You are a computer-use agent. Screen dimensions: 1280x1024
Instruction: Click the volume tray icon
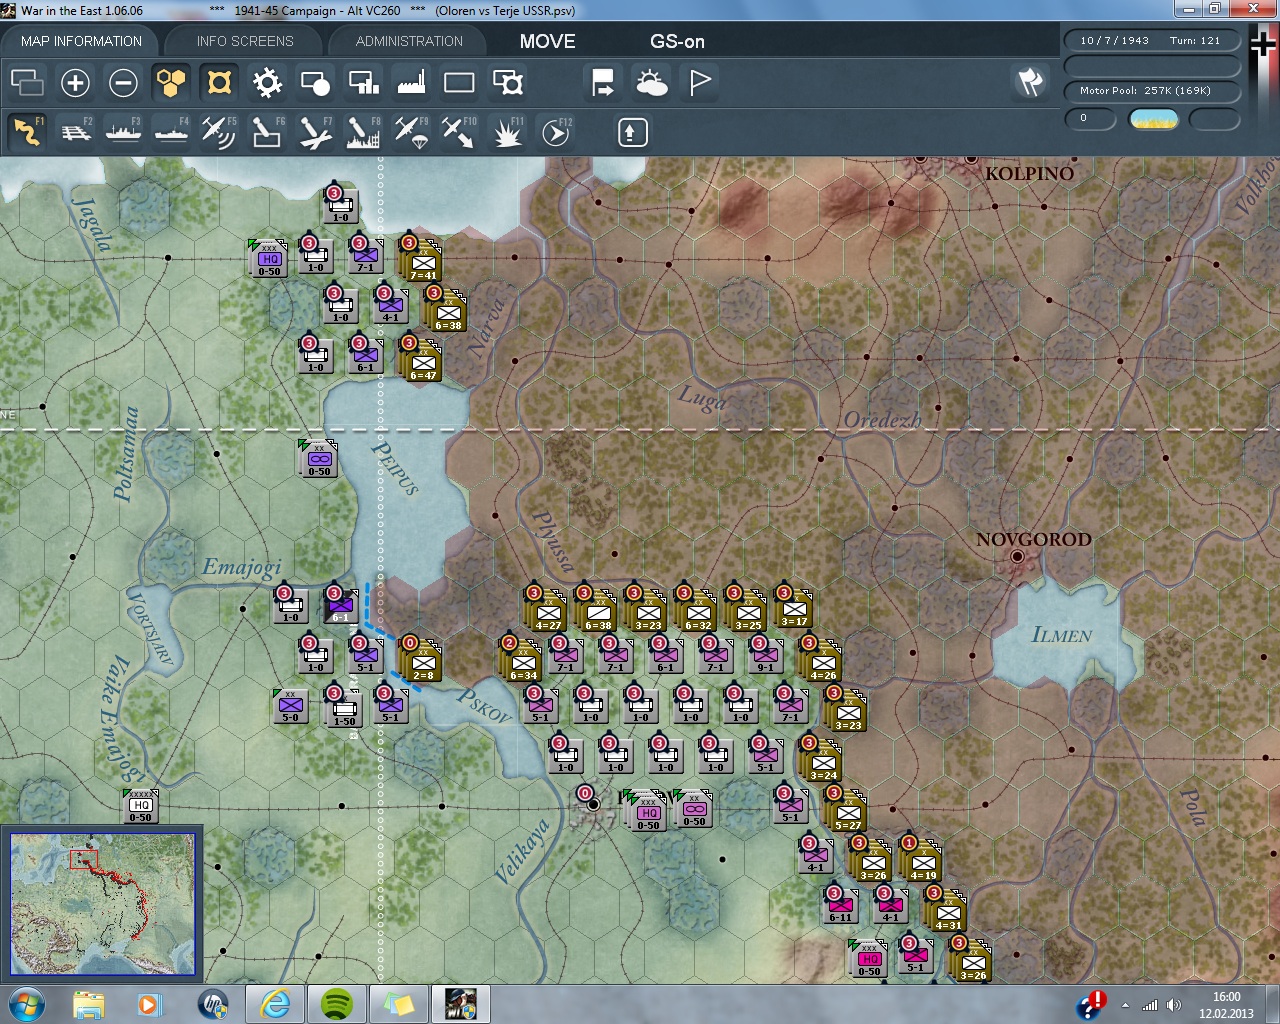pos(1174,1005)
